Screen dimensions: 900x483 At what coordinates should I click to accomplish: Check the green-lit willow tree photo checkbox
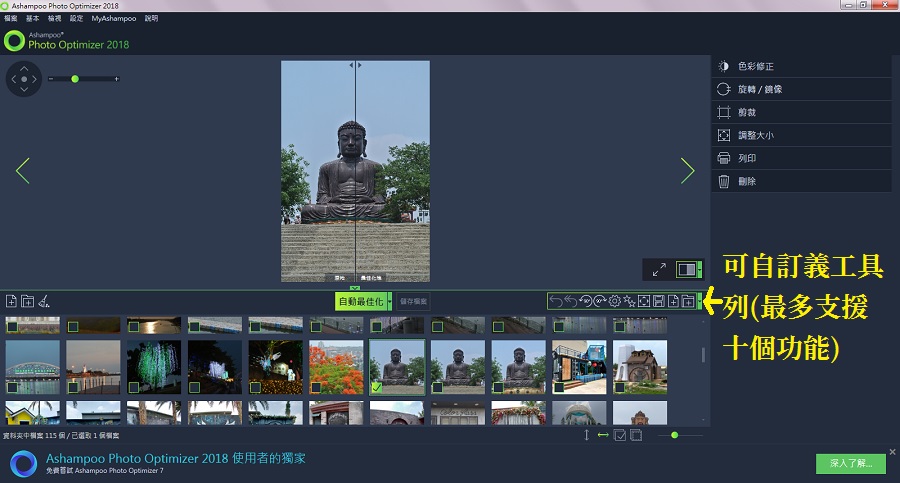pyautogui.click(x=133, y=388)
